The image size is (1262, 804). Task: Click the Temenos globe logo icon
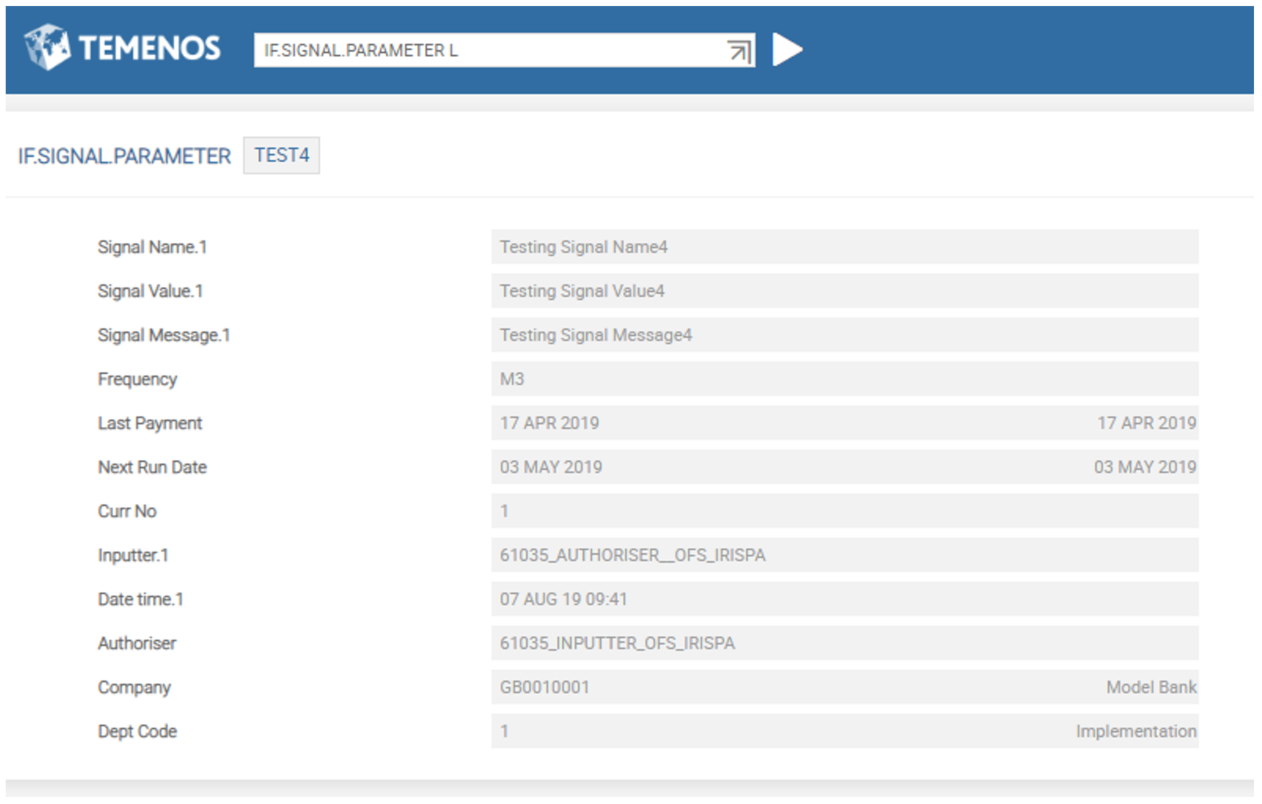coord(47,48)
